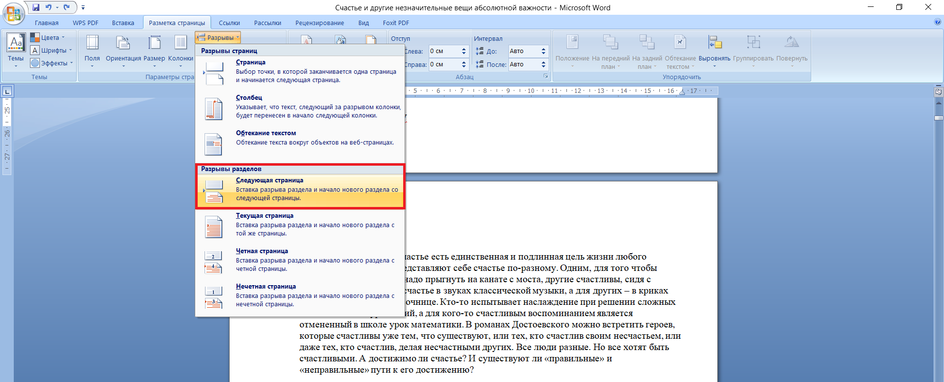Open the Колонки columns menu
Viewport: 944px width, 382px height.
pos(181,51)
